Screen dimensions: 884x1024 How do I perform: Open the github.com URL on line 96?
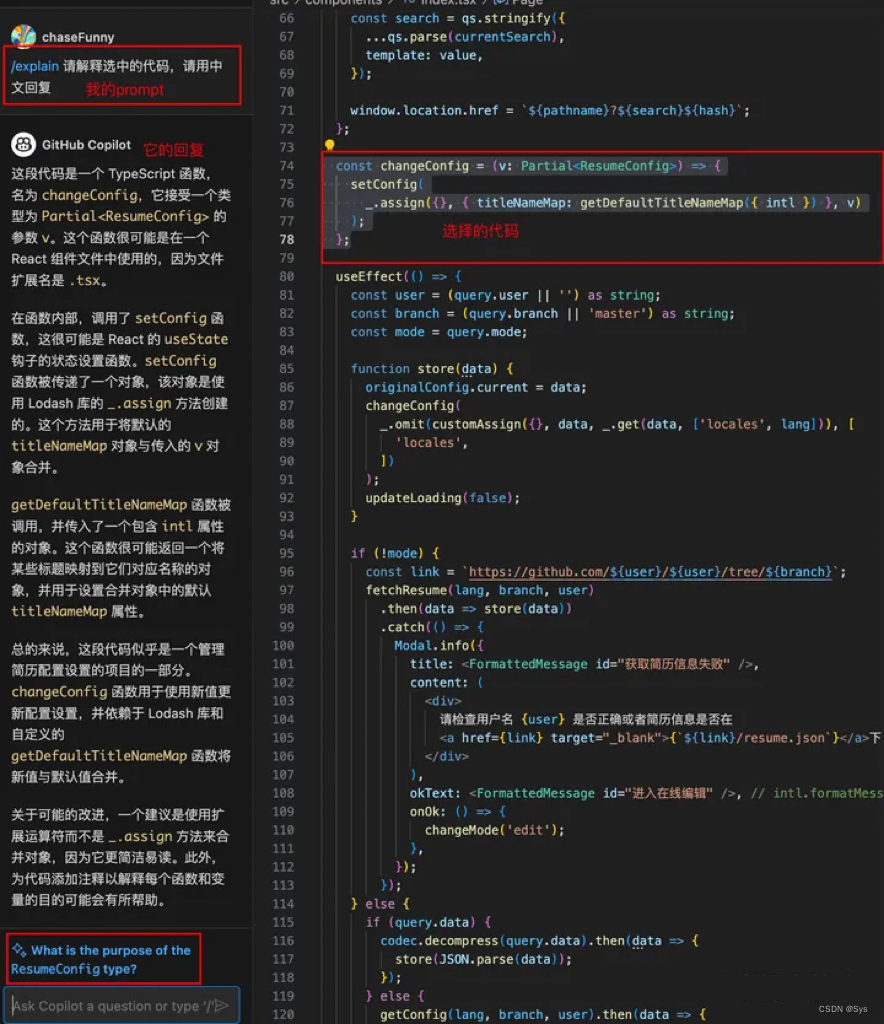(650, 572)
